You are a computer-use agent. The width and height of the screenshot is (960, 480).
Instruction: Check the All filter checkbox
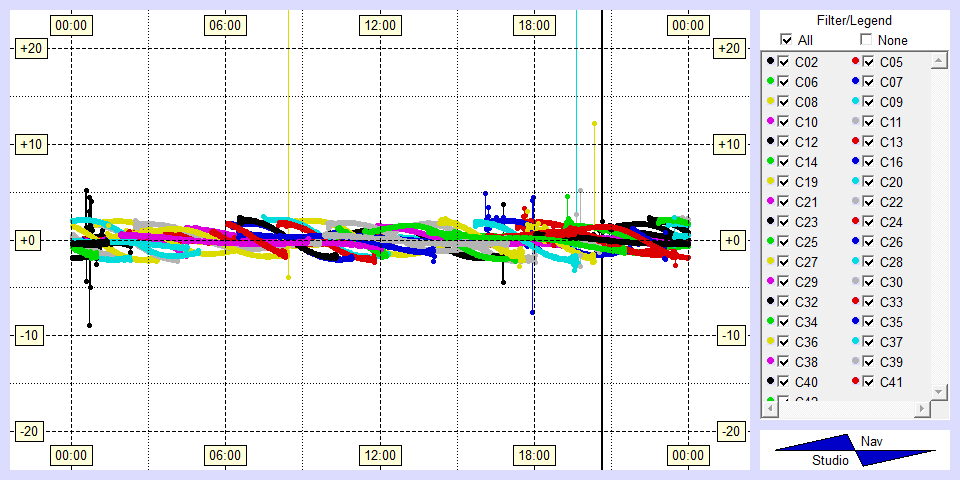point(786,40)
